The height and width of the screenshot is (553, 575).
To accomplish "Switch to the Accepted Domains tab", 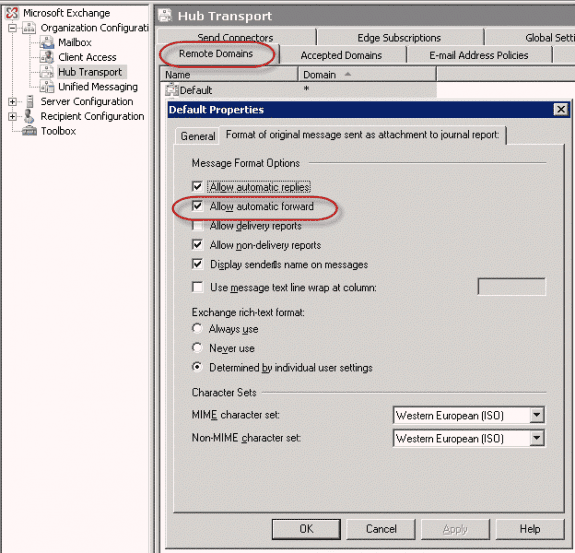I will (341, 55).
